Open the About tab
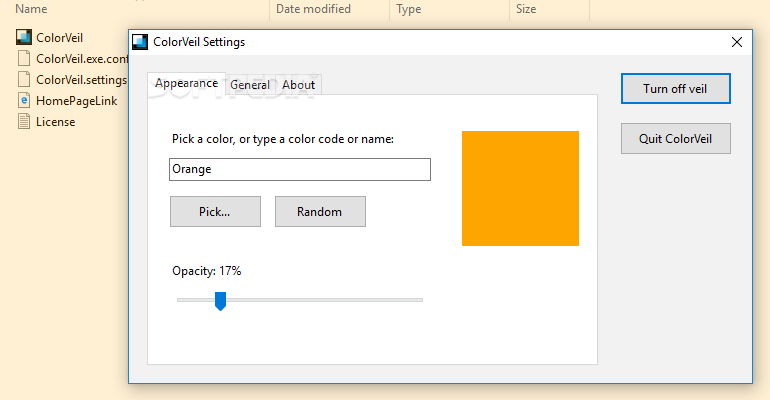 (298, 85)
